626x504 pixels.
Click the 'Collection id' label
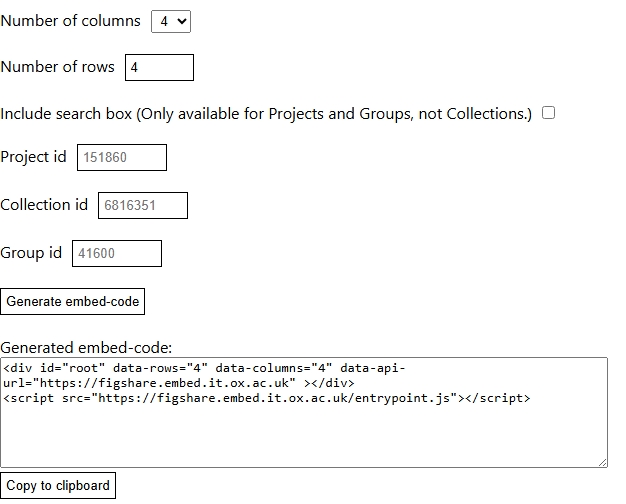[44, 205]
